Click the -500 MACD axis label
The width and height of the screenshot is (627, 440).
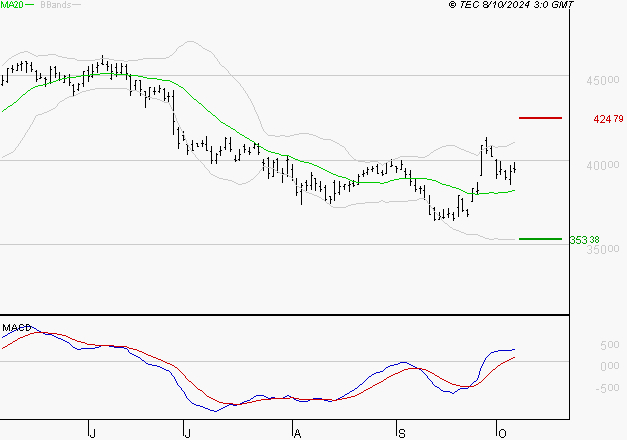tap(607, 388)
